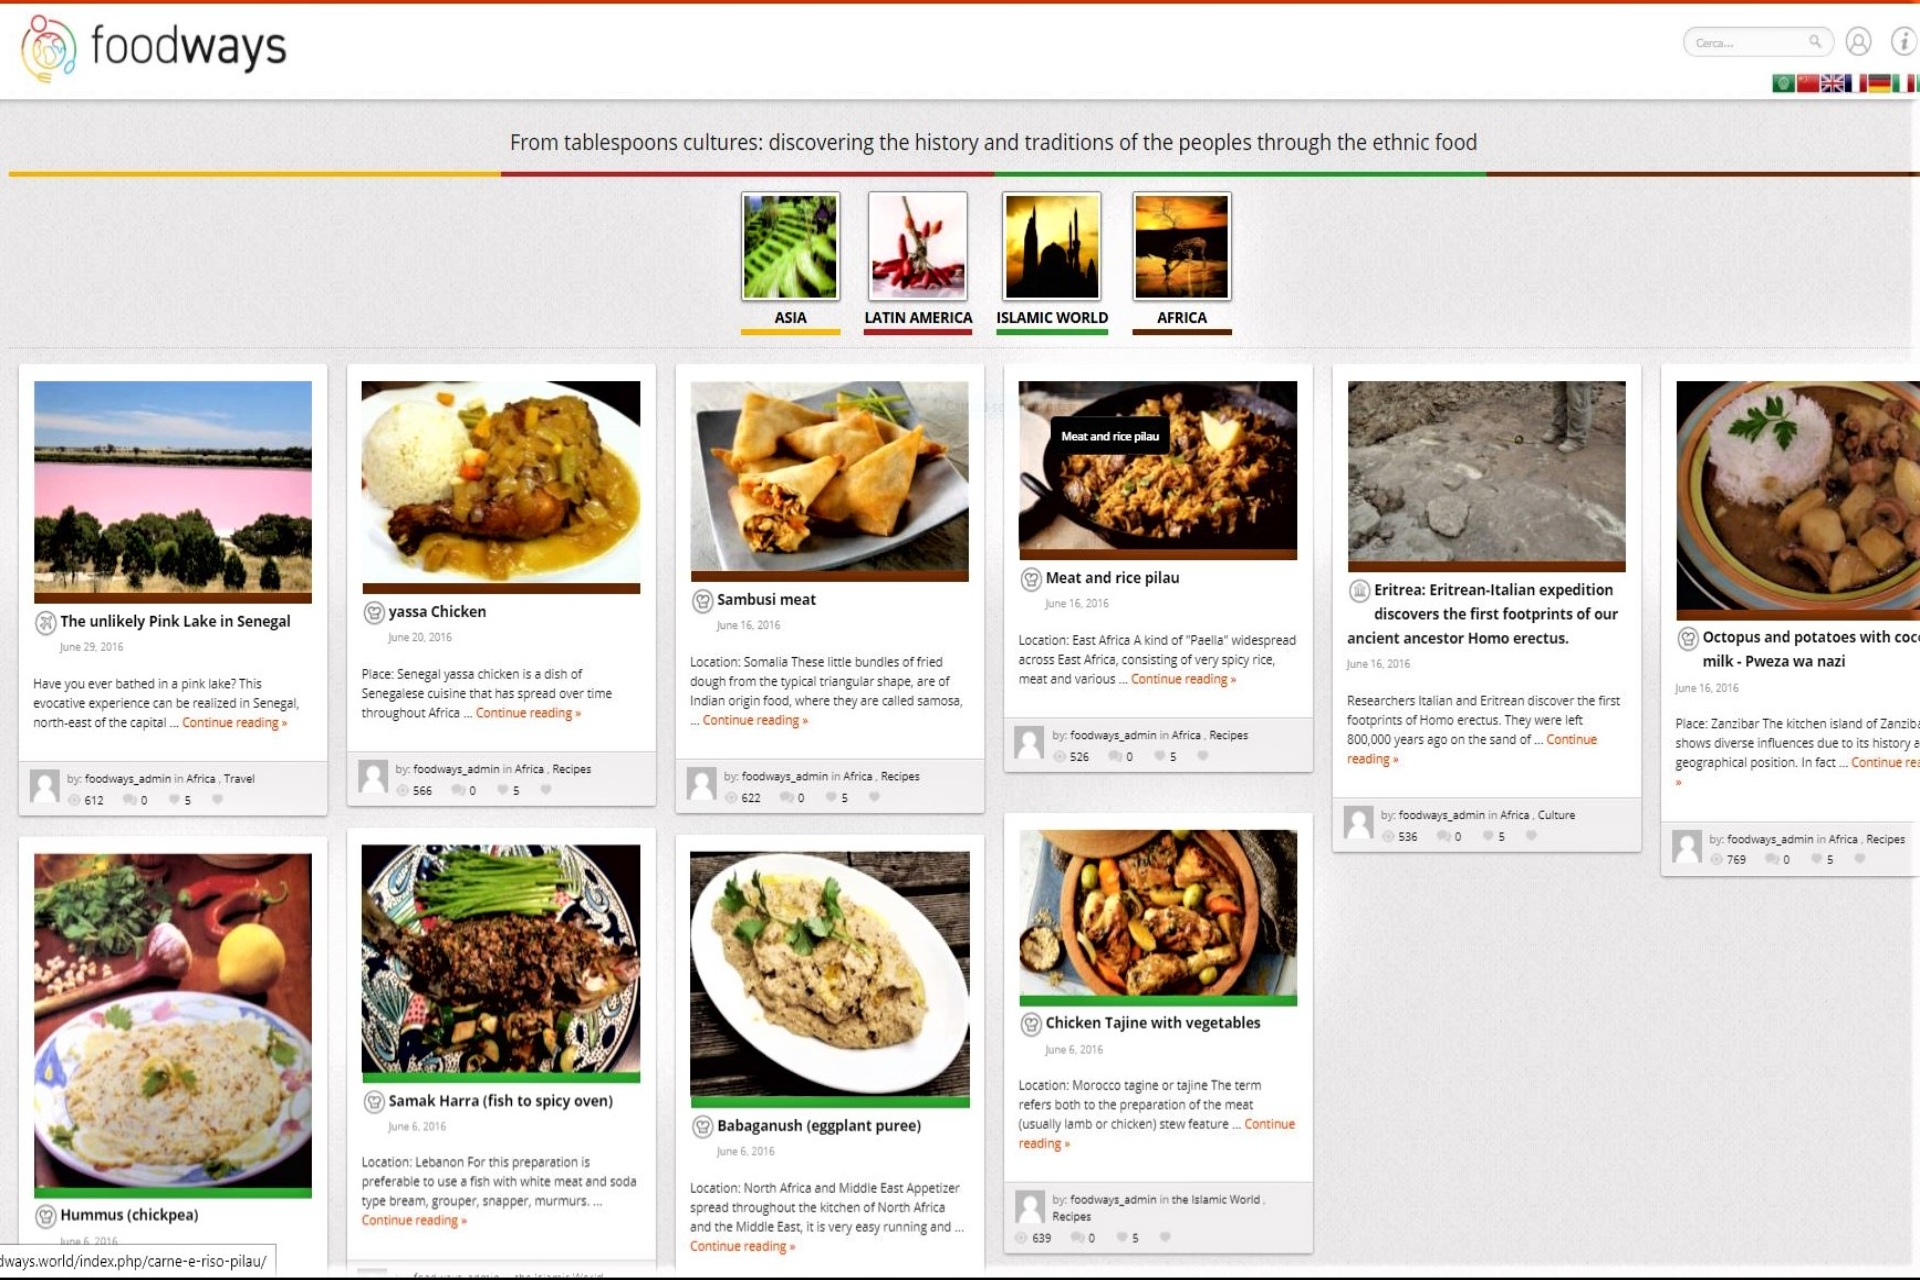The width and height of the screenshot is (1920, 1280).
Task: Select the French flag language icon
Action: (x=1856, y=83)
